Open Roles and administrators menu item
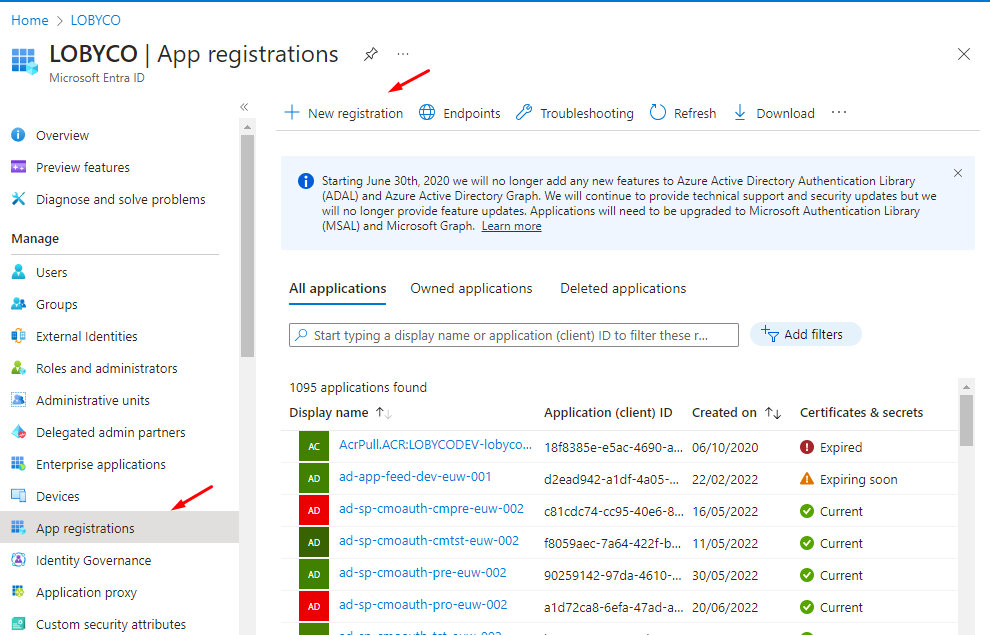 107,369
